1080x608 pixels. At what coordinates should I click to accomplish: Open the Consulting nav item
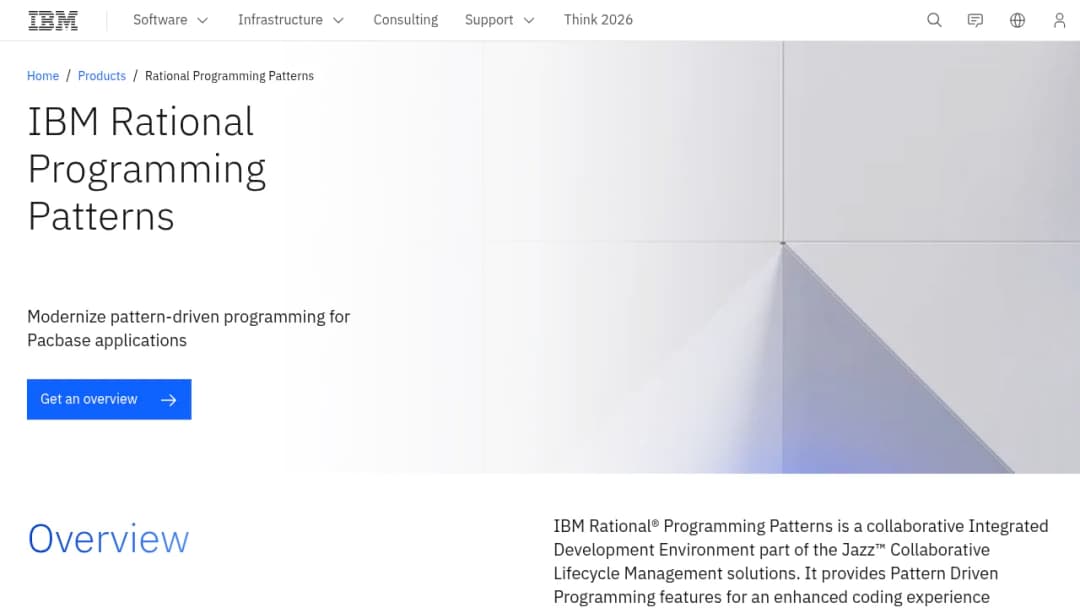[406, 20]
